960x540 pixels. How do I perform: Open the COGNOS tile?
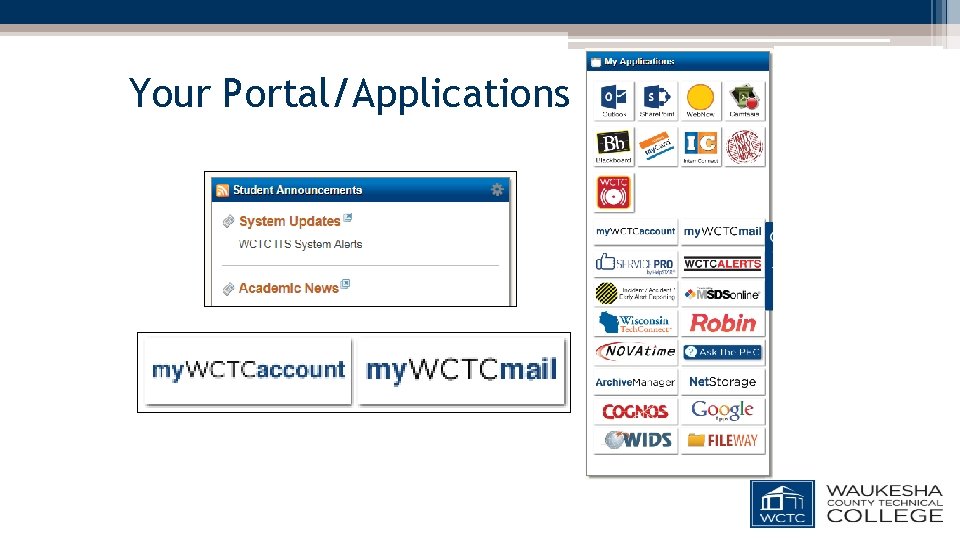pos(636,411)
